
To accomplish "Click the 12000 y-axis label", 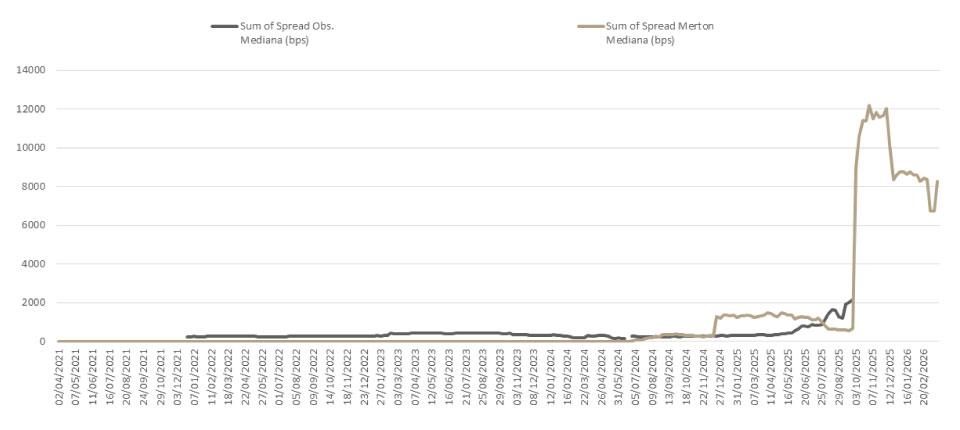I will (31, 109).
